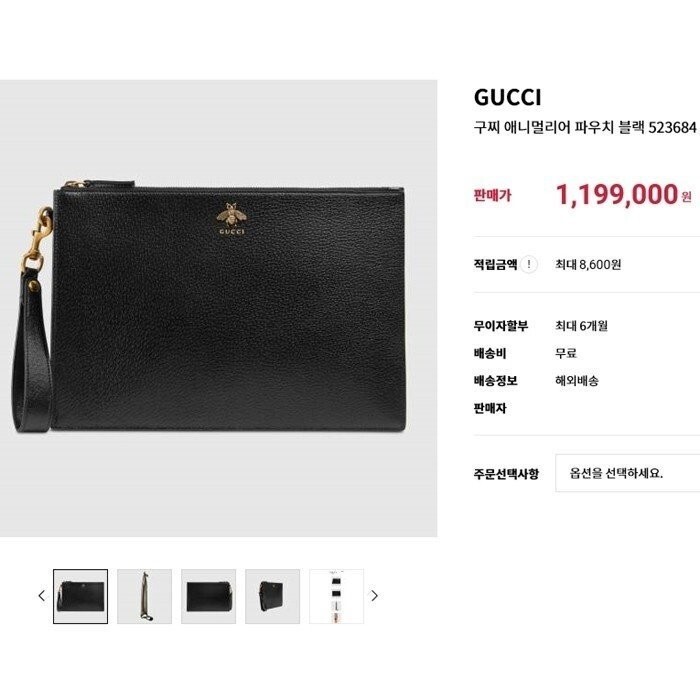The image size is (700, 700).
Task: Click the 1,199,000 sale price
Action: click(x=617, y=195)
